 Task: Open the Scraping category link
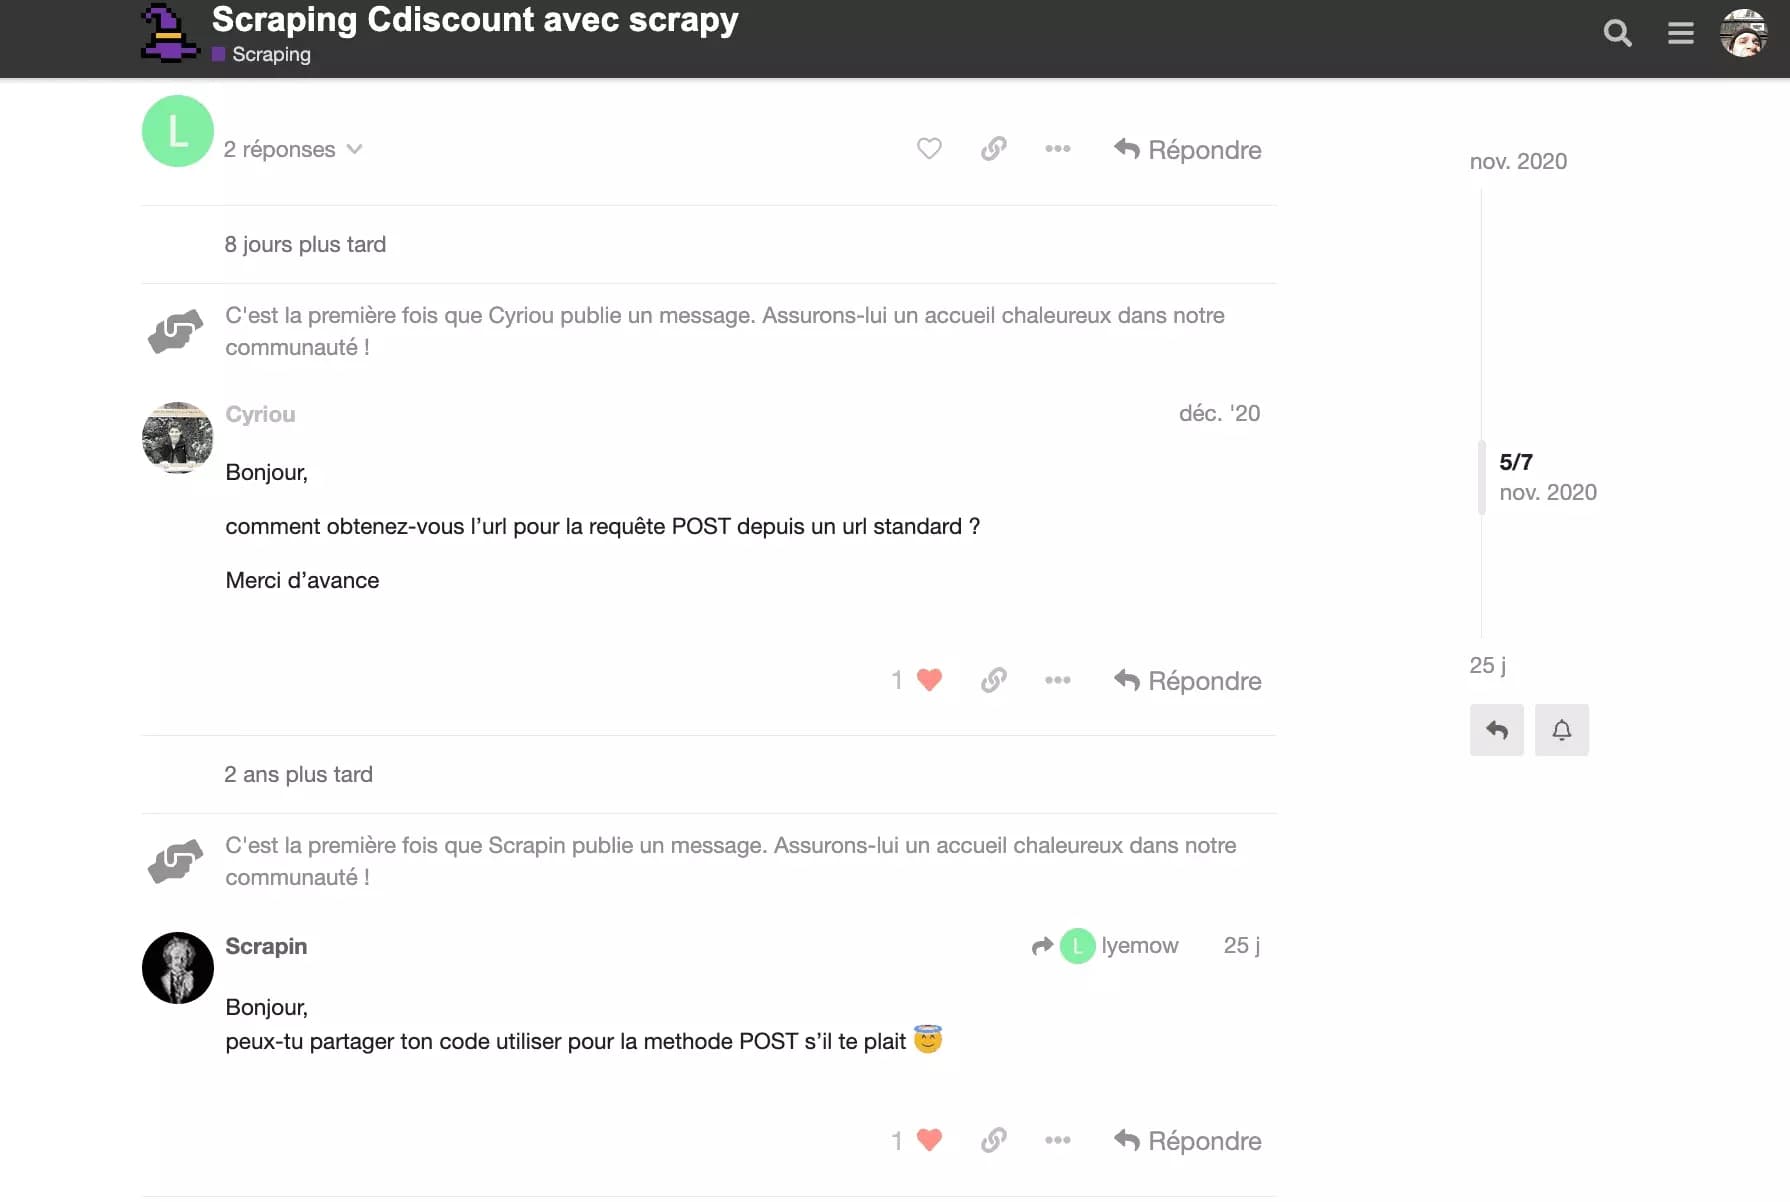[x=270, y=54]
